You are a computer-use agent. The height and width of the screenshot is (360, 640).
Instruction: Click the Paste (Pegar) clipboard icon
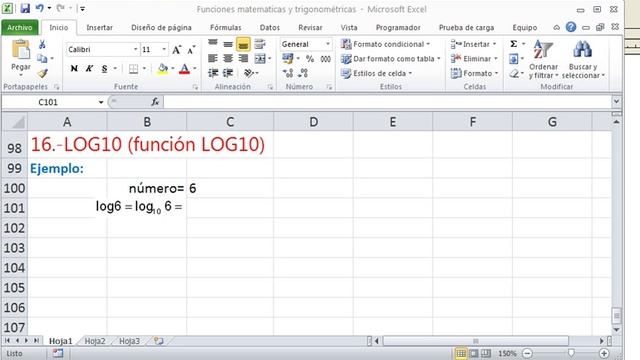point(20,49)
